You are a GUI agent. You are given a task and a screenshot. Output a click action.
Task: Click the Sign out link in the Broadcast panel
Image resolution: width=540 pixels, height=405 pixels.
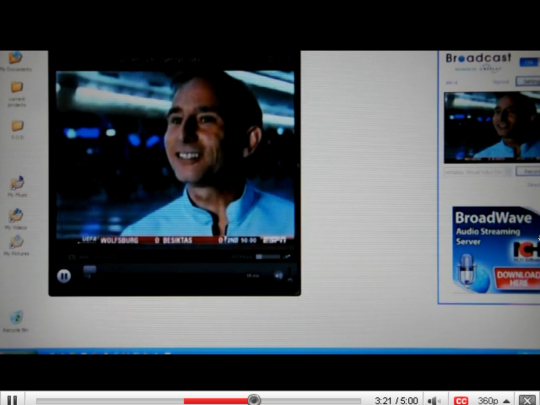(501, 82)
